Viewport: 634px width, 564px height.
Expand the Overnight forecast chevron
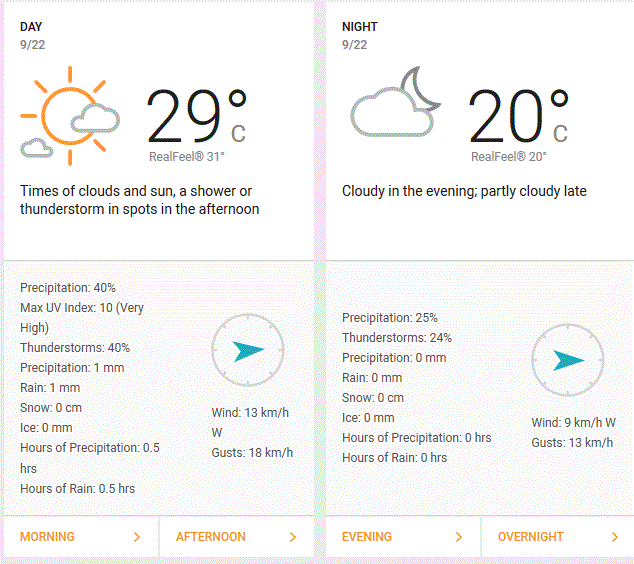pos(615,537)
